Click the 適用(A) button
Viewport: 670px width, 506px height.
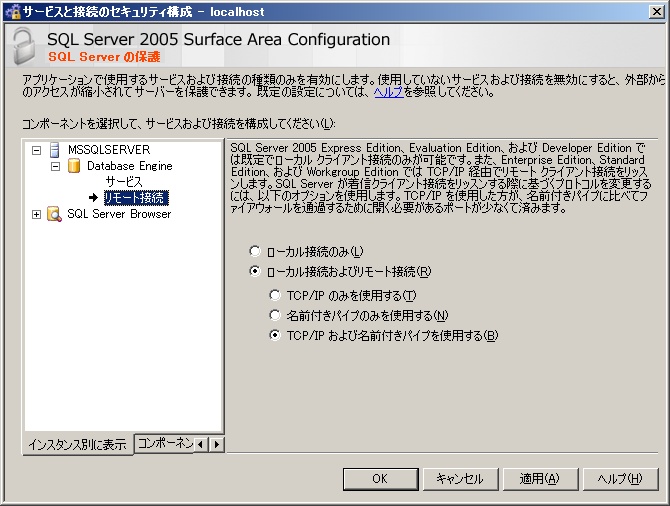click(540, 479)
